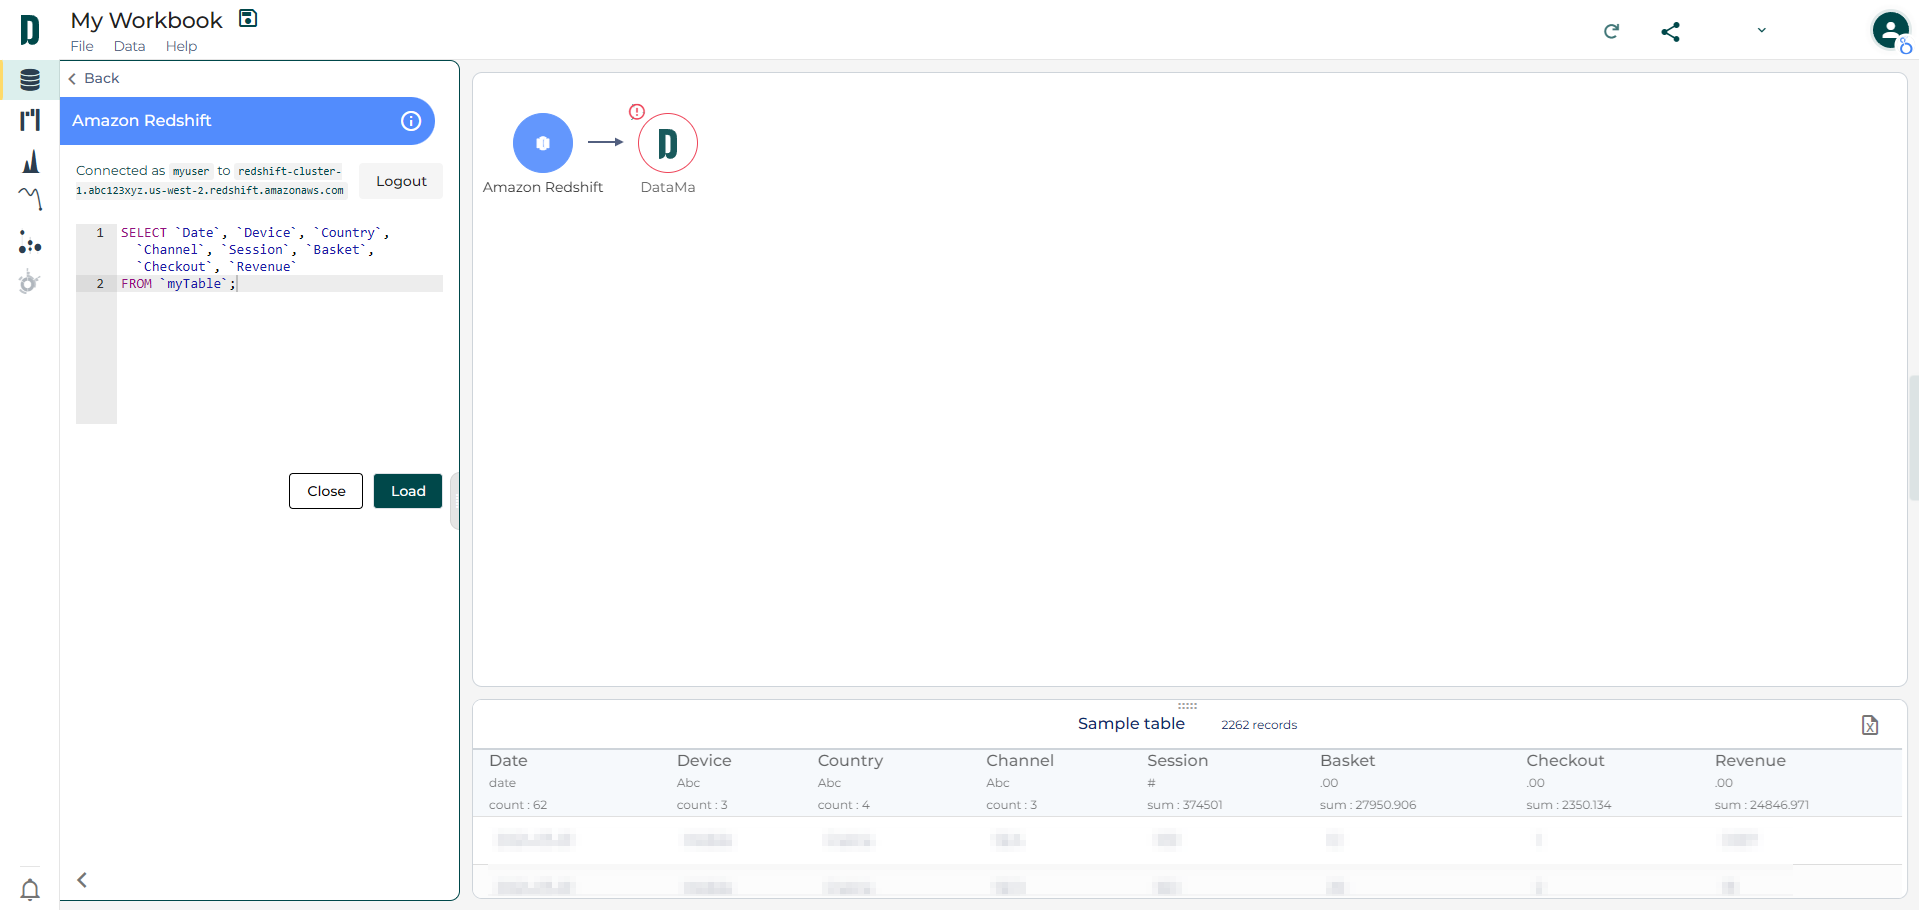Image resolution: width=1919 pixels, height=910 pixels.
Task: Open the File menu
Action: [x=82, y=46]
